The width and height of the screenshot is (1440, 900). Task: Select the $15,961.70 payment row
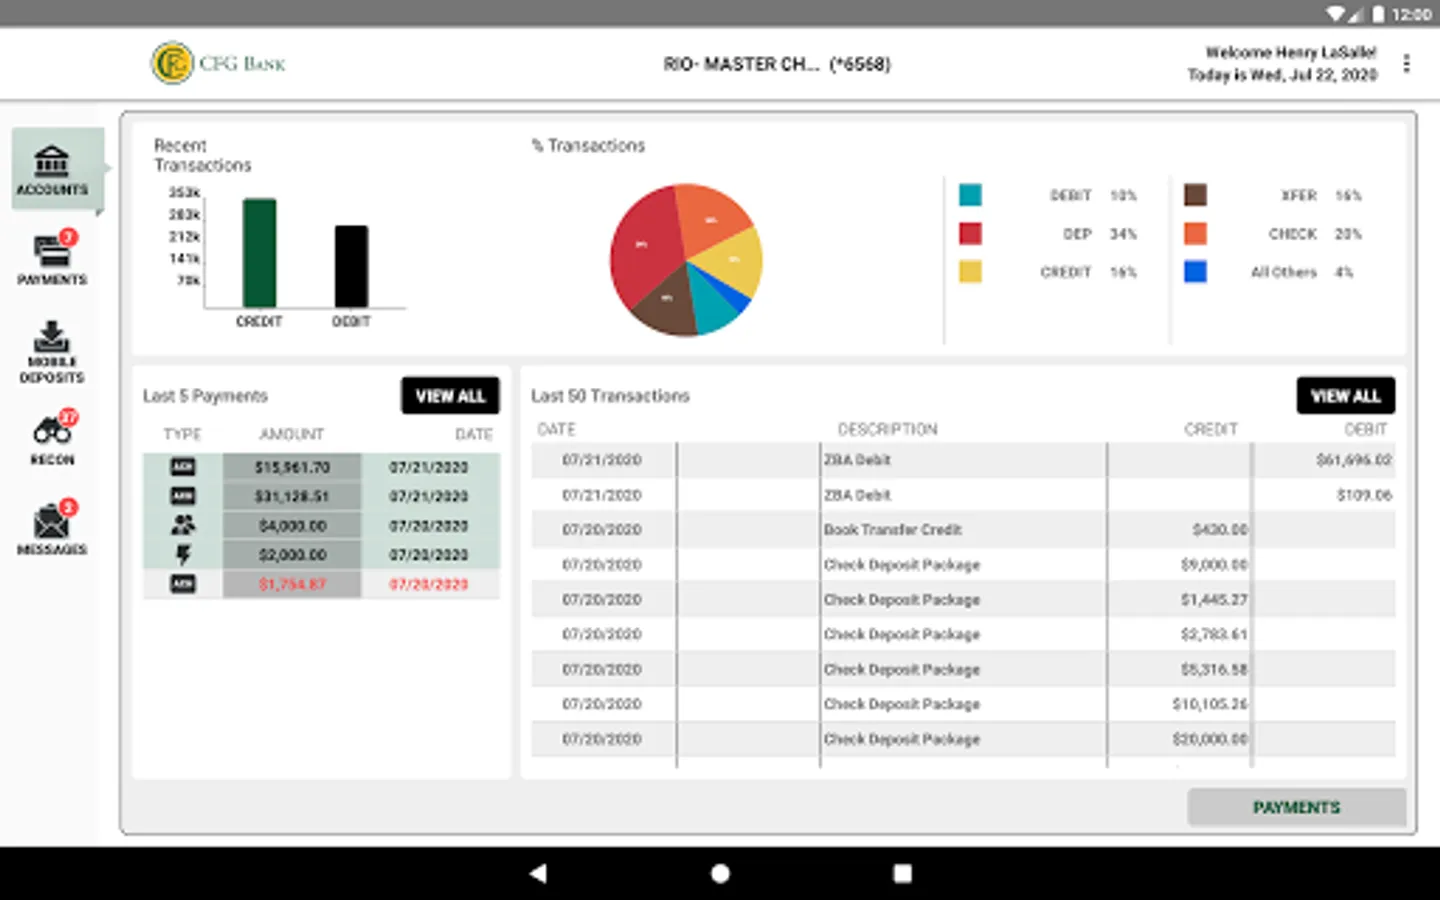[x=321, y=467]
